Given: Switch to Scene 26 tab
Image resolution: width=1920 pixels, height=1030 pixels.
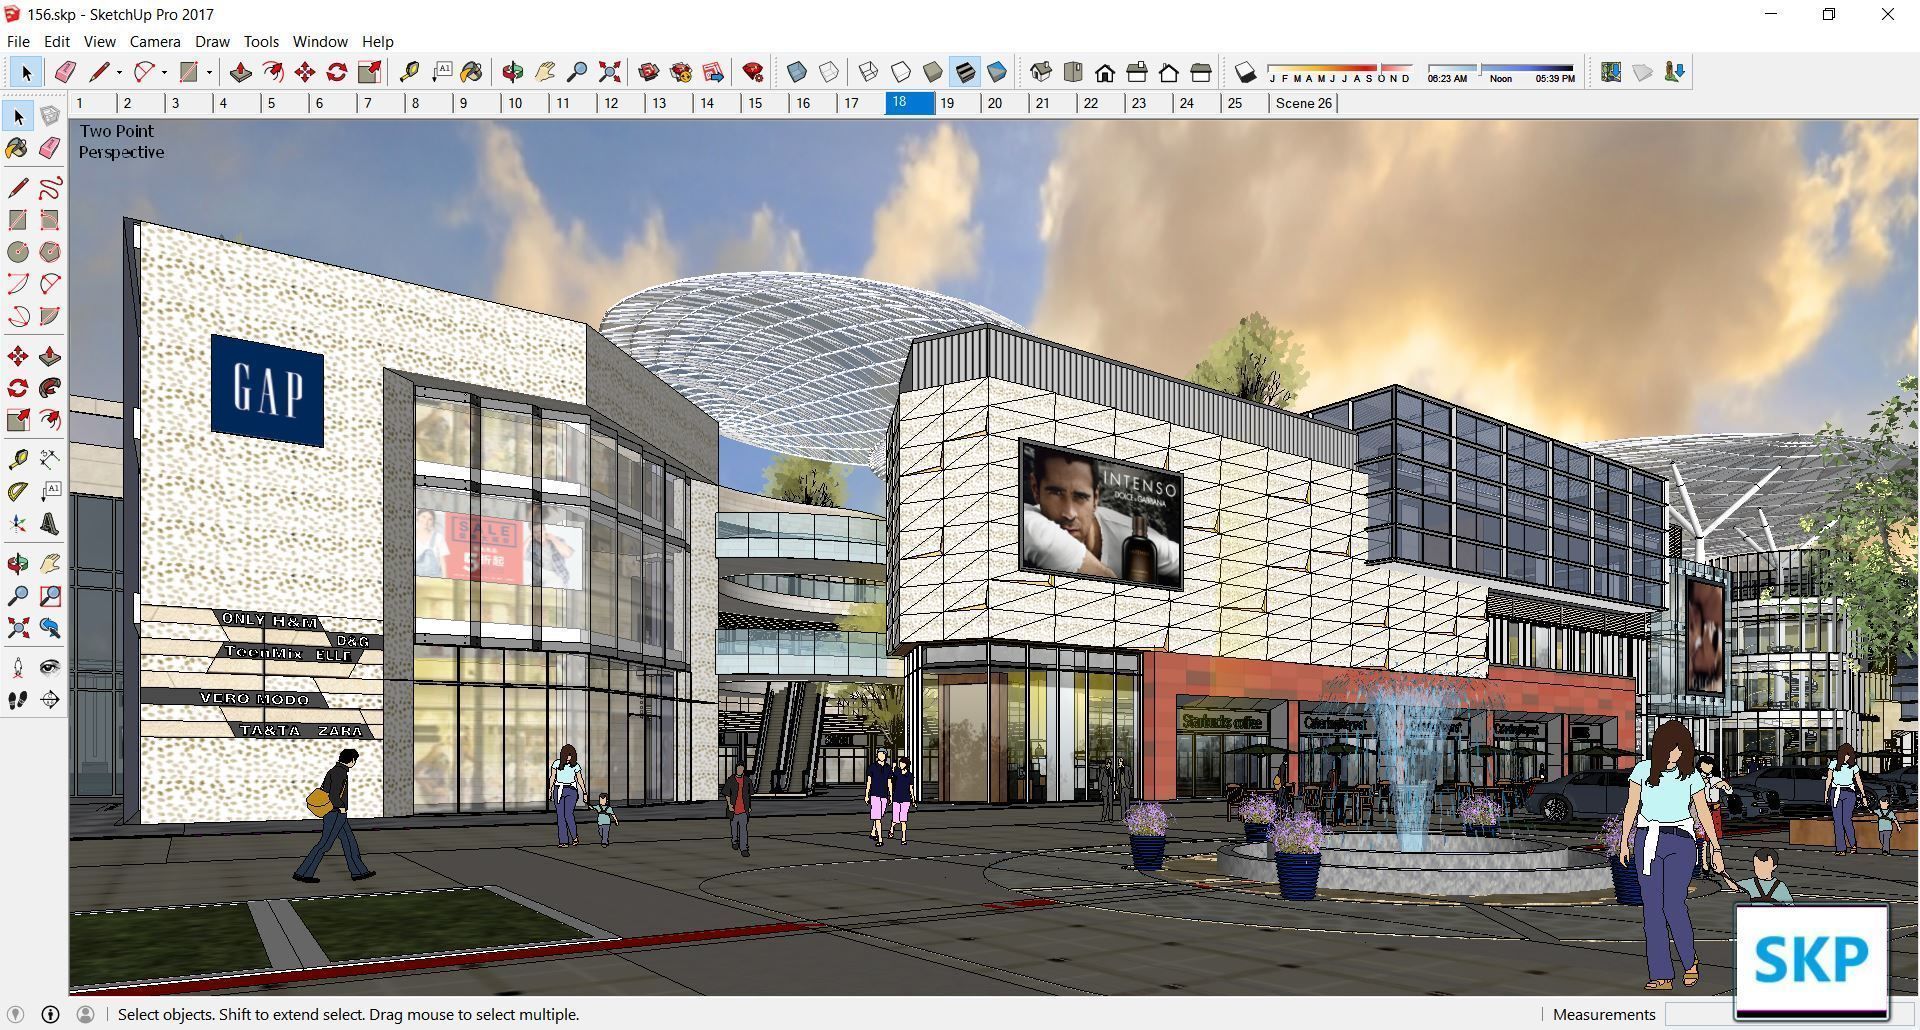Looking at the screenshot, I should [1303, 103].
